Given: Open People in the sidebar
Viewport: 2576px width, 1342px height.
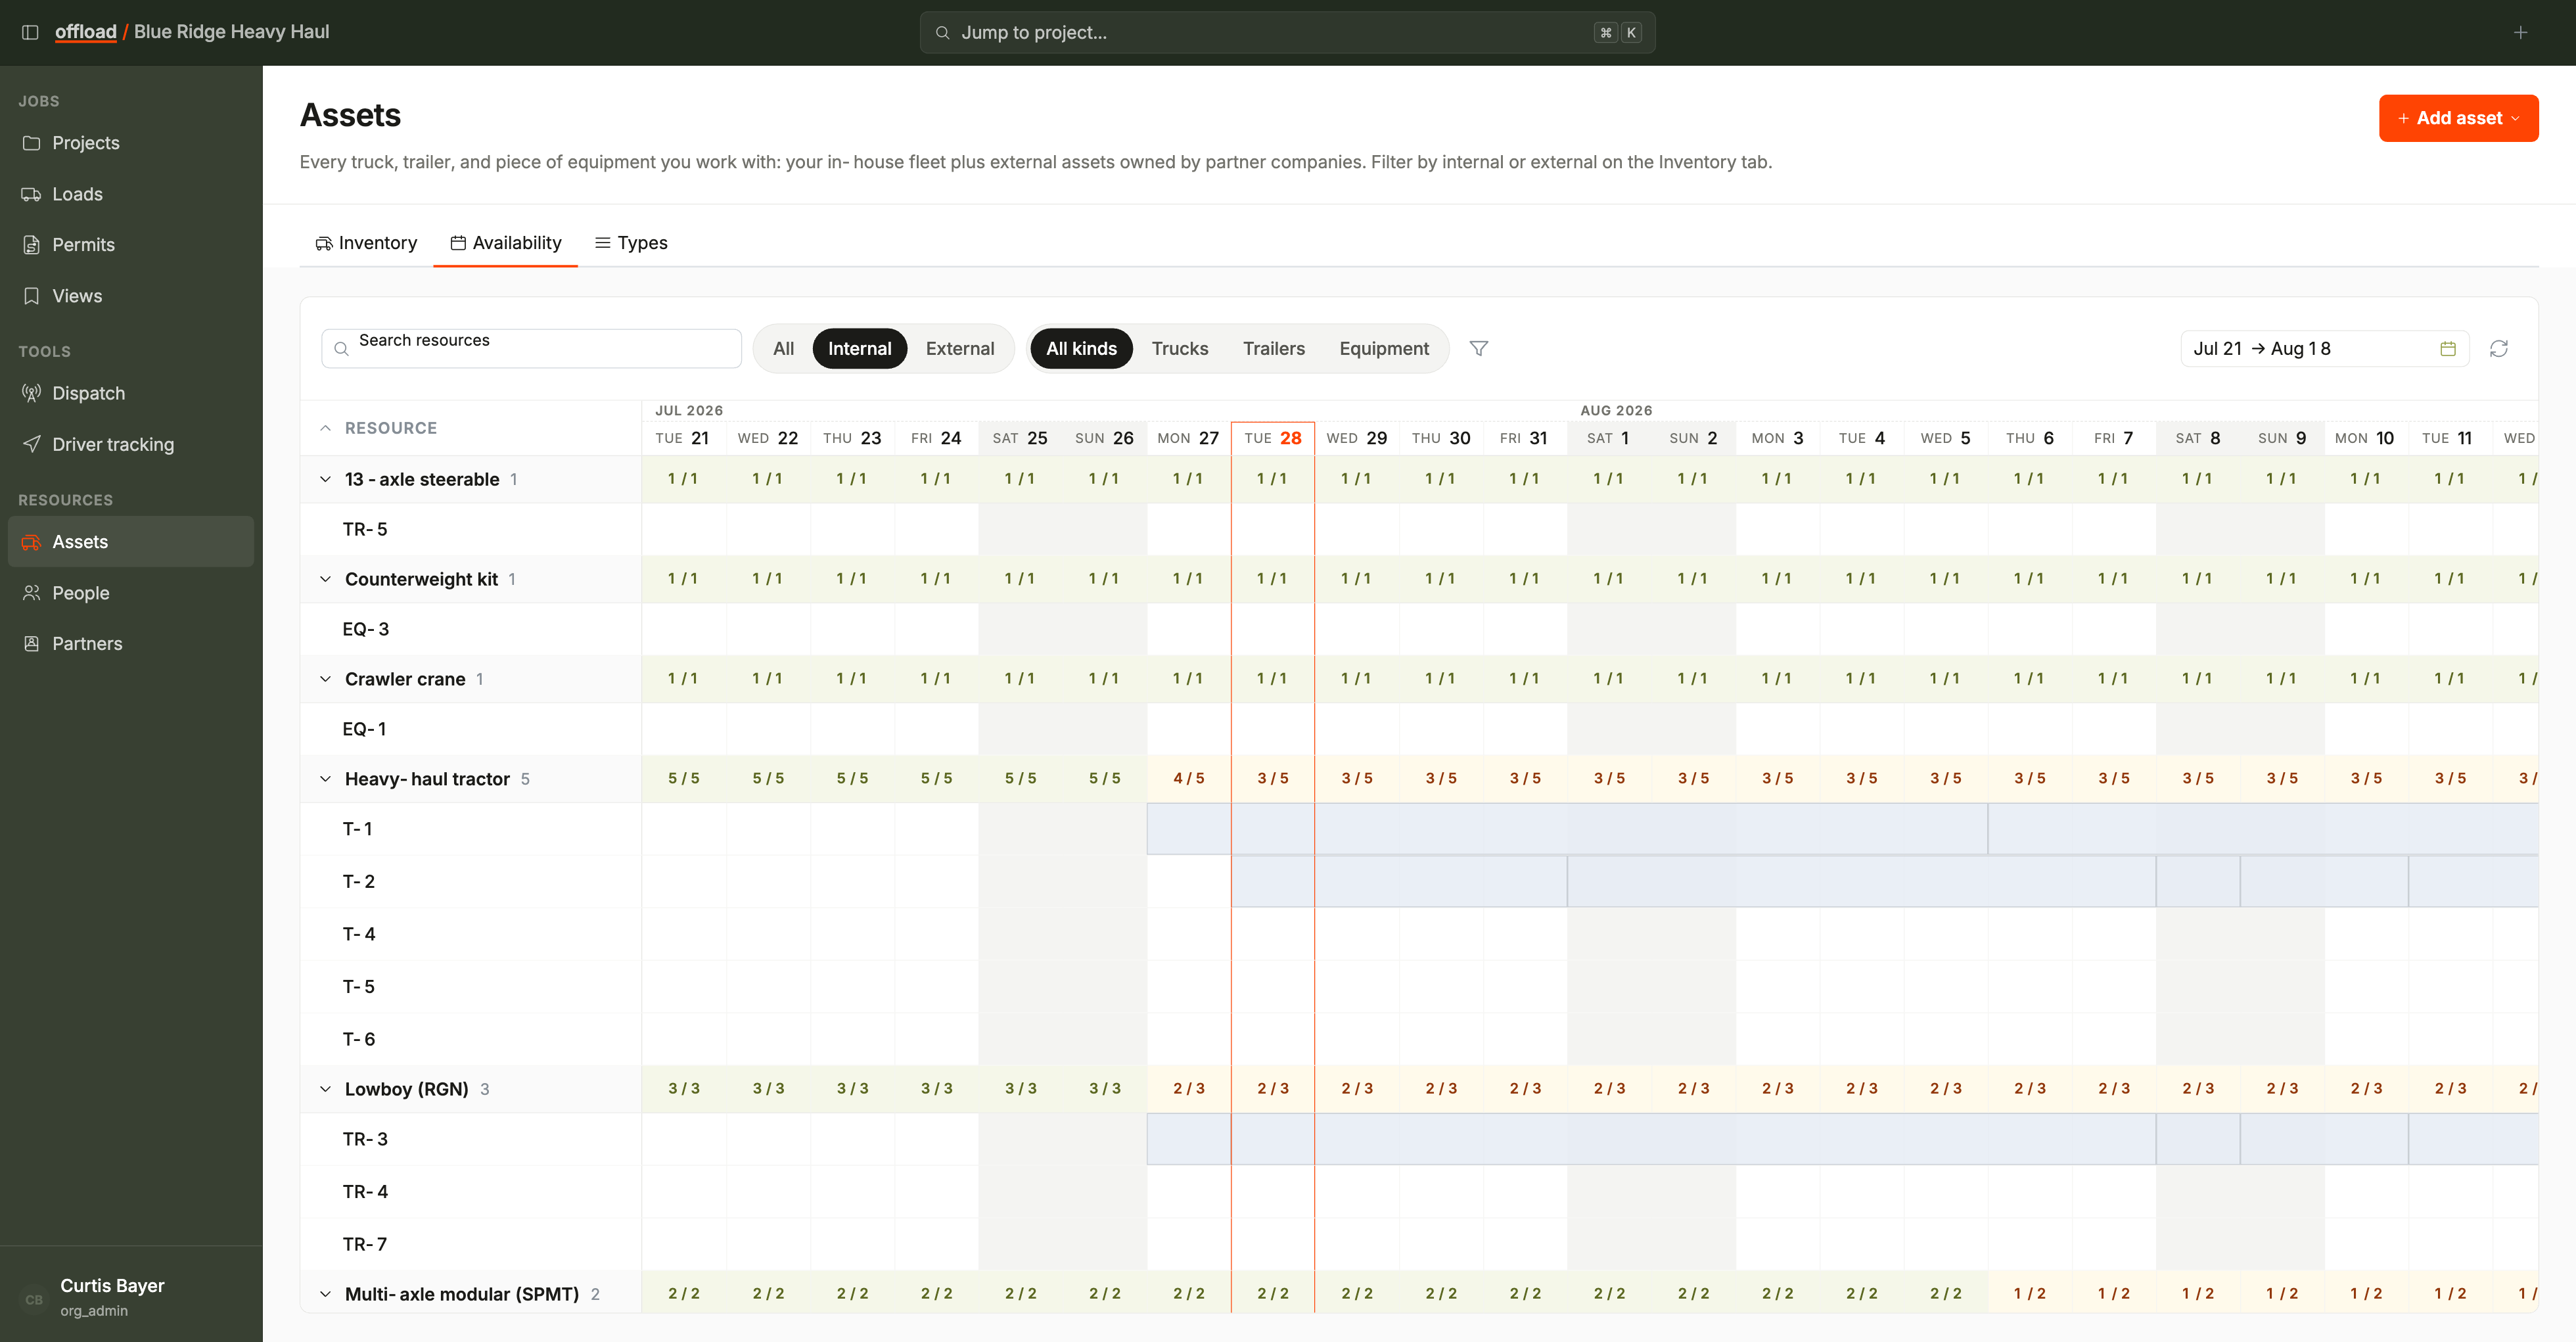Looking at the screenshot, I should (x=131, y=593).
